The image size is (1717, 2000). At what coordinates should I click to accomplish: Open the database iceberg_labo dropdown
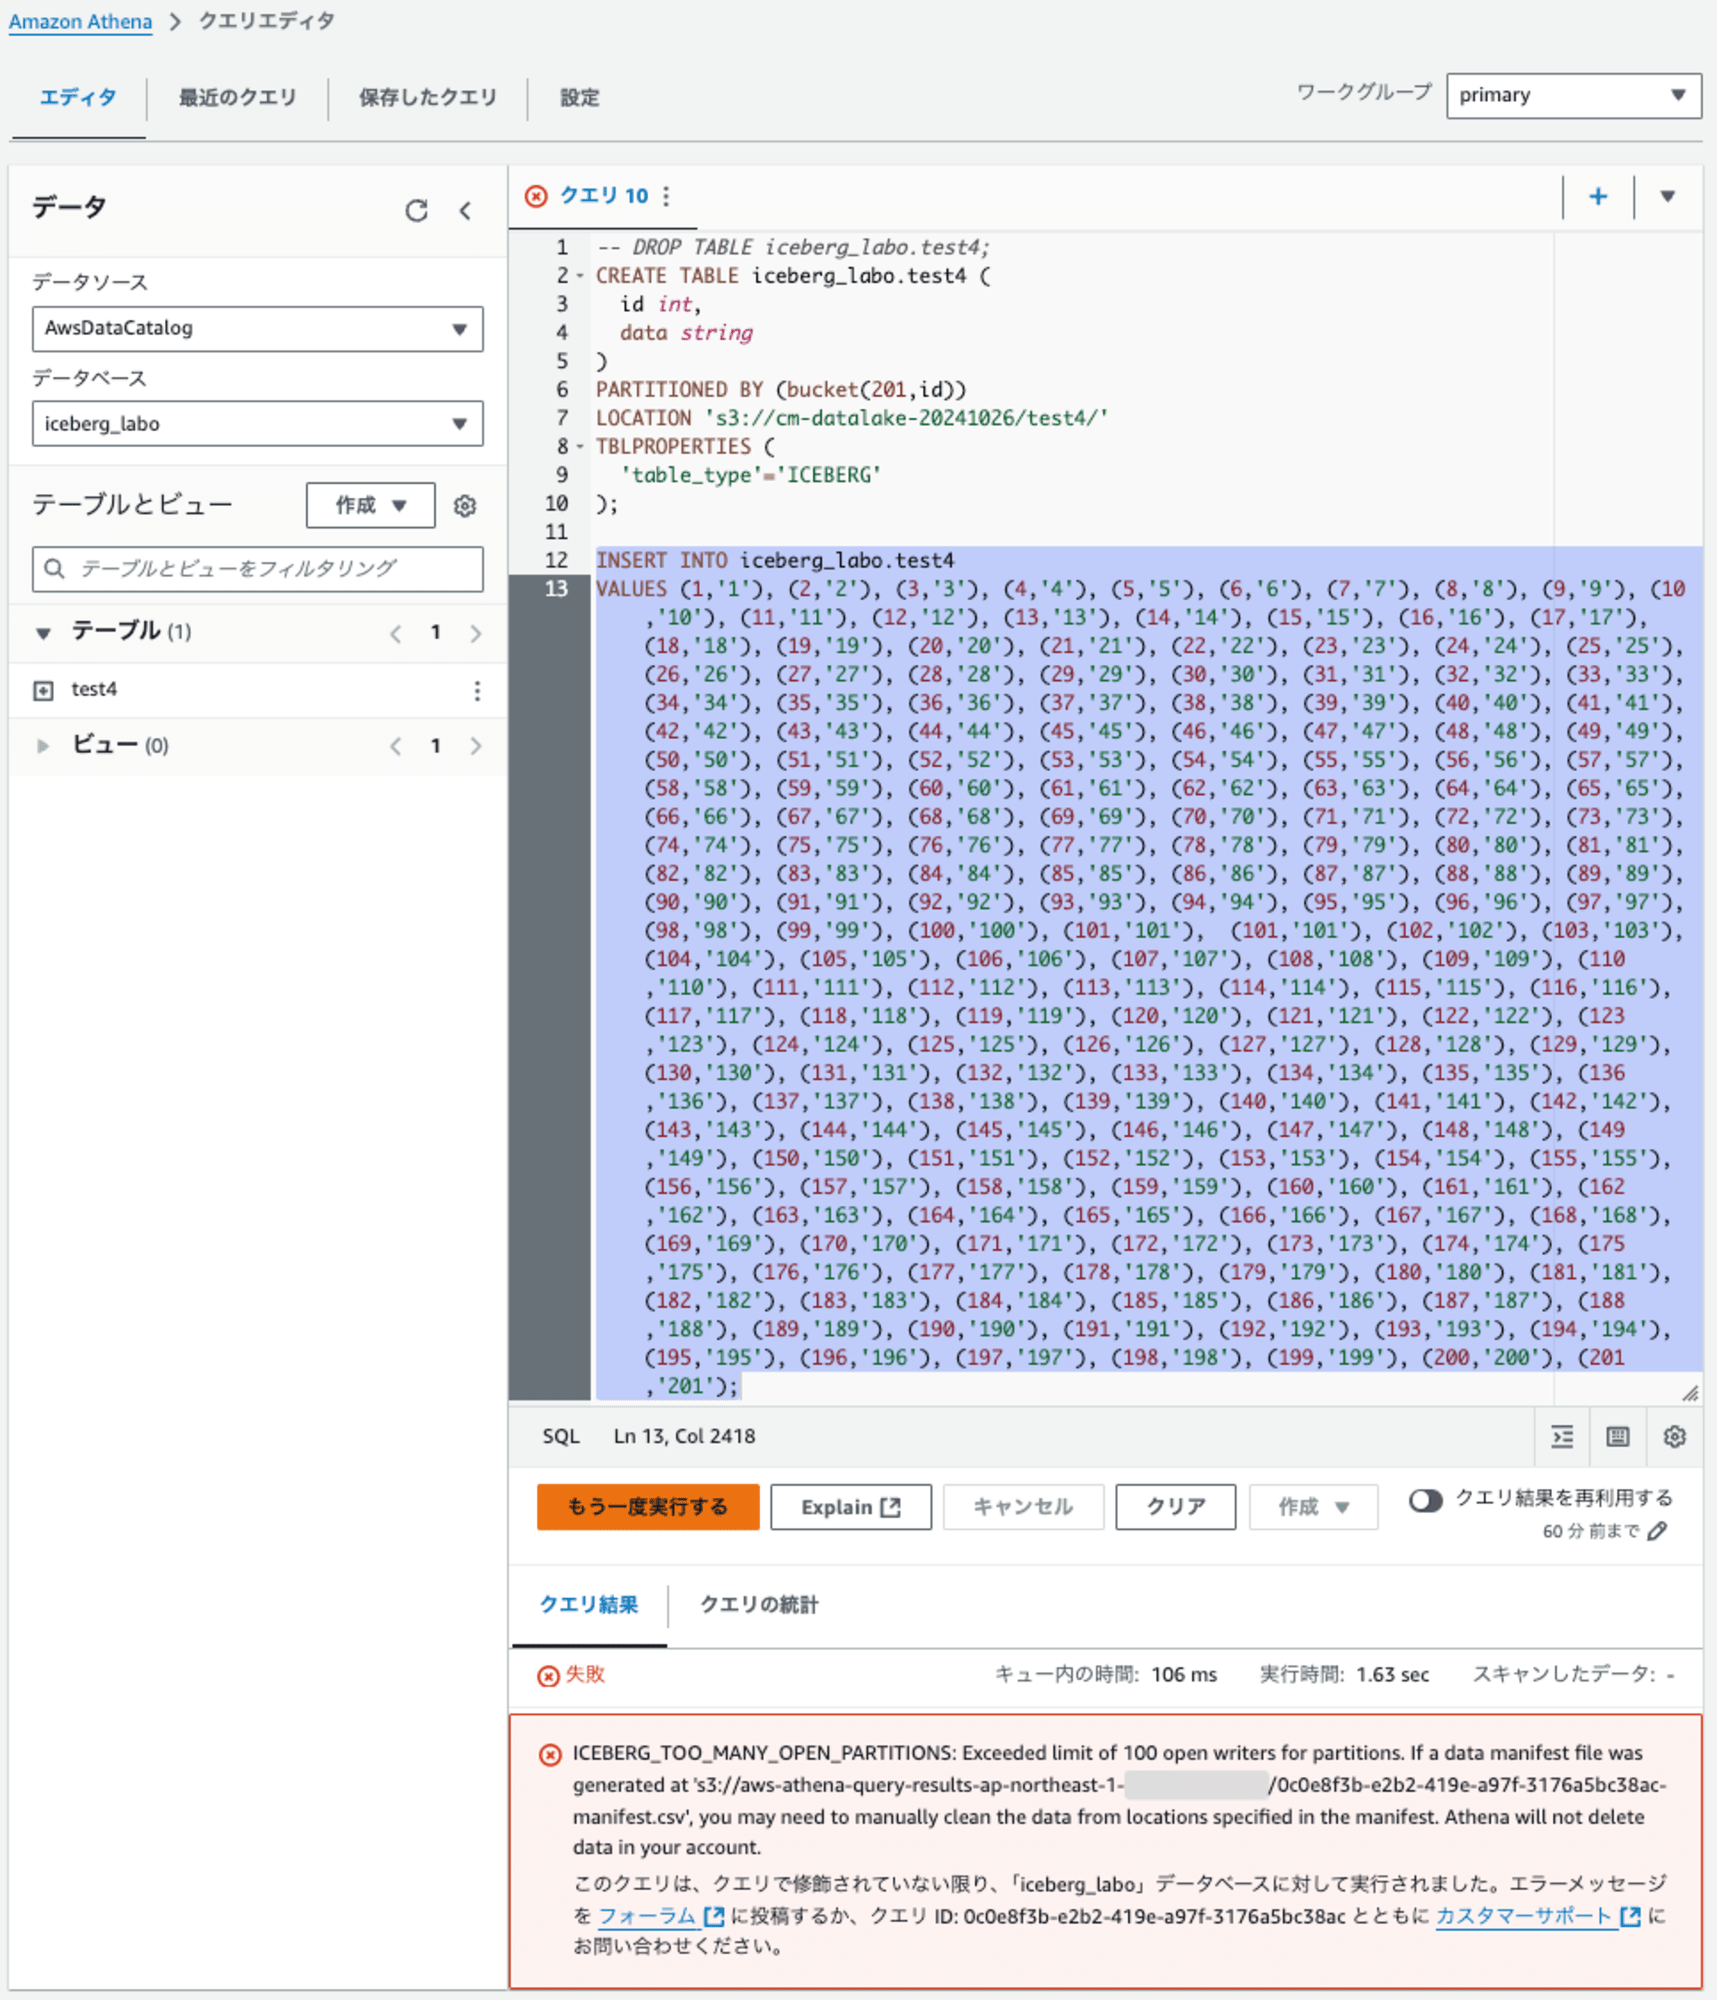point(257,424)
